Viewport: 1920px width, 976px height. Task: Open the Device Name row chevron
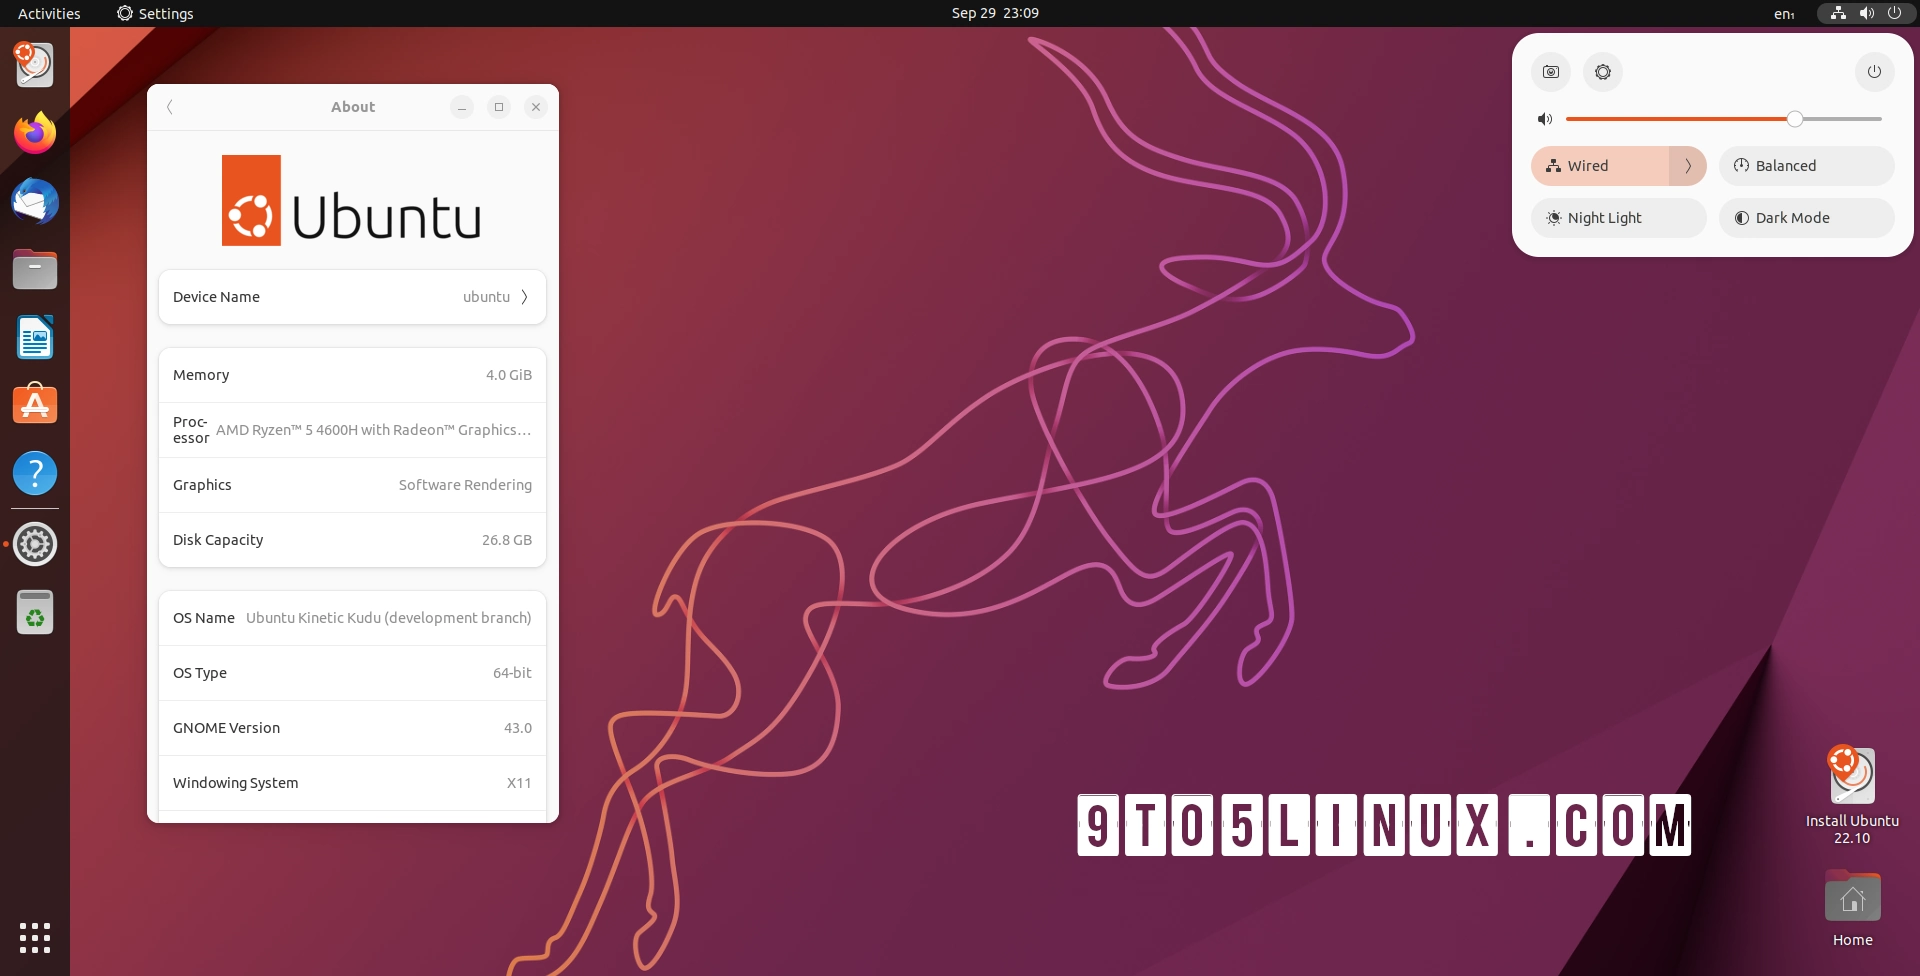click(524, 297)
